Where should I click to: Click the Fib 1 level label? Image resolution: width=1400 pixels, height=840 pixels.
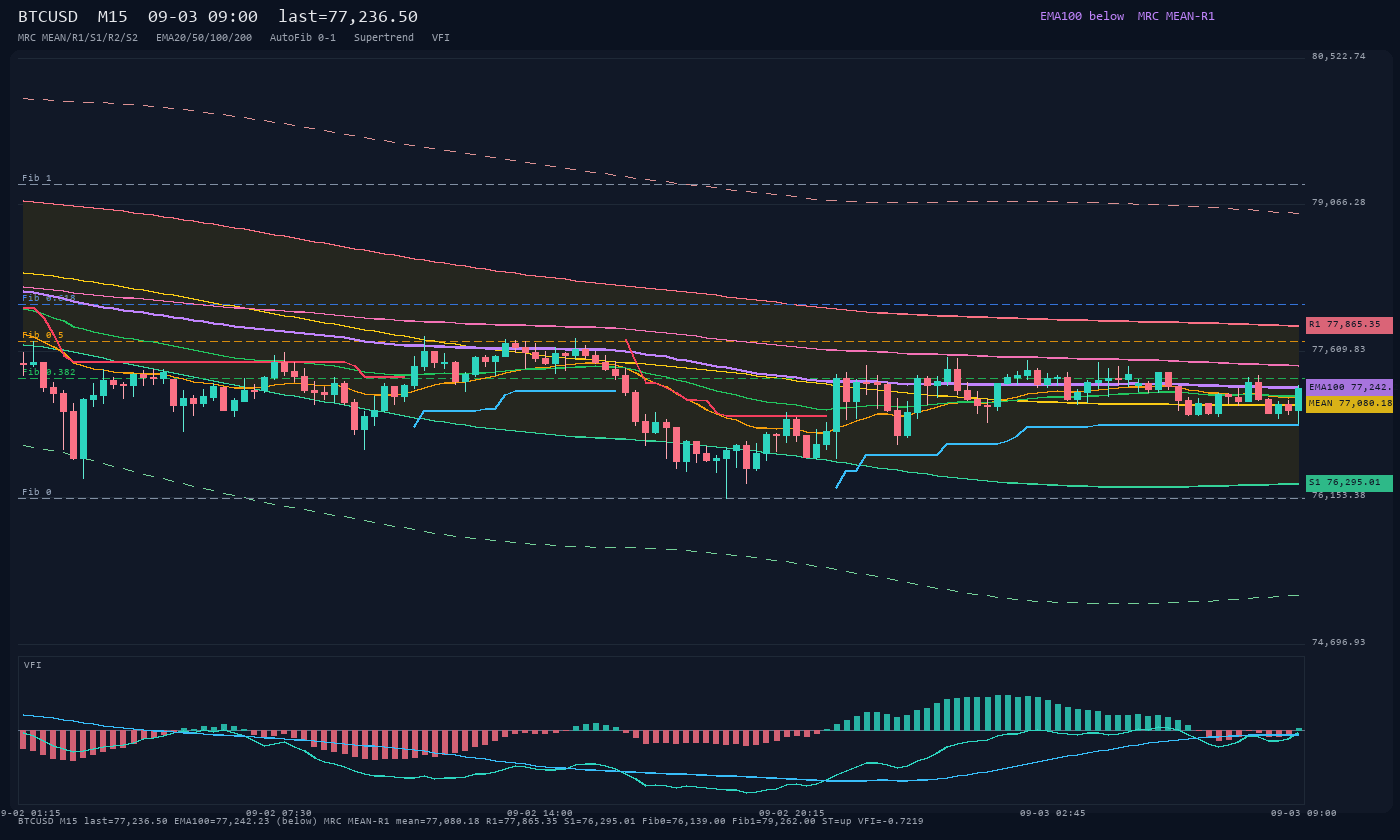click(x=37, y=179)
